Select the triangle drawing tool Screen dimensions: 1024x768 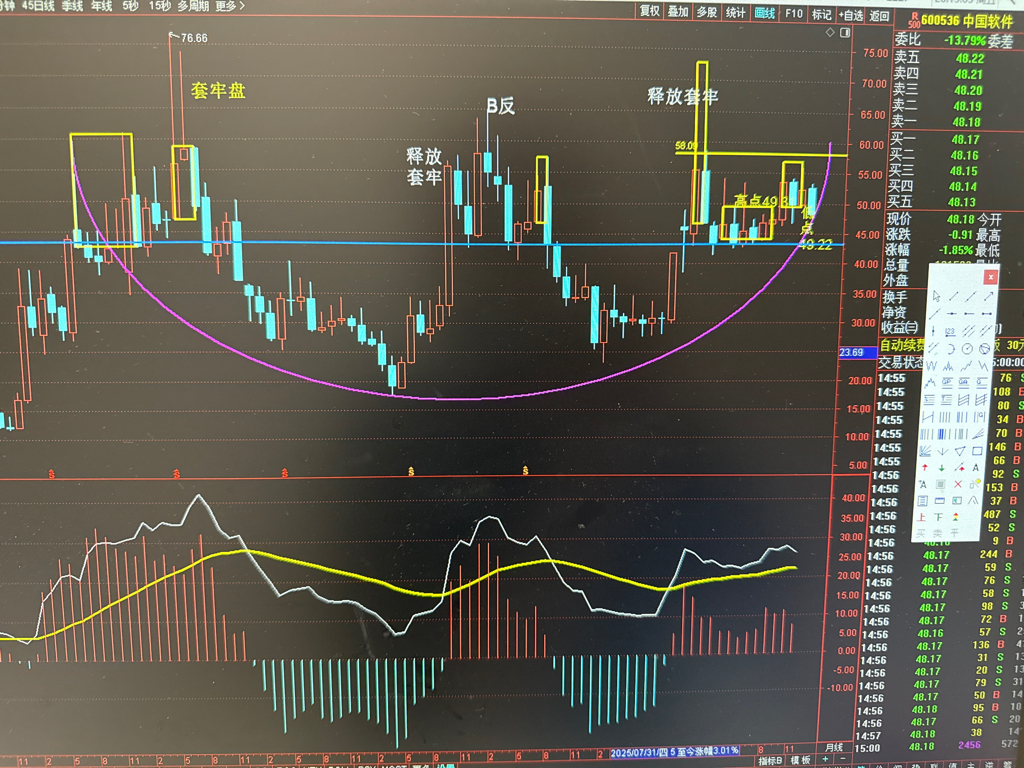click(x=960, y=451)
